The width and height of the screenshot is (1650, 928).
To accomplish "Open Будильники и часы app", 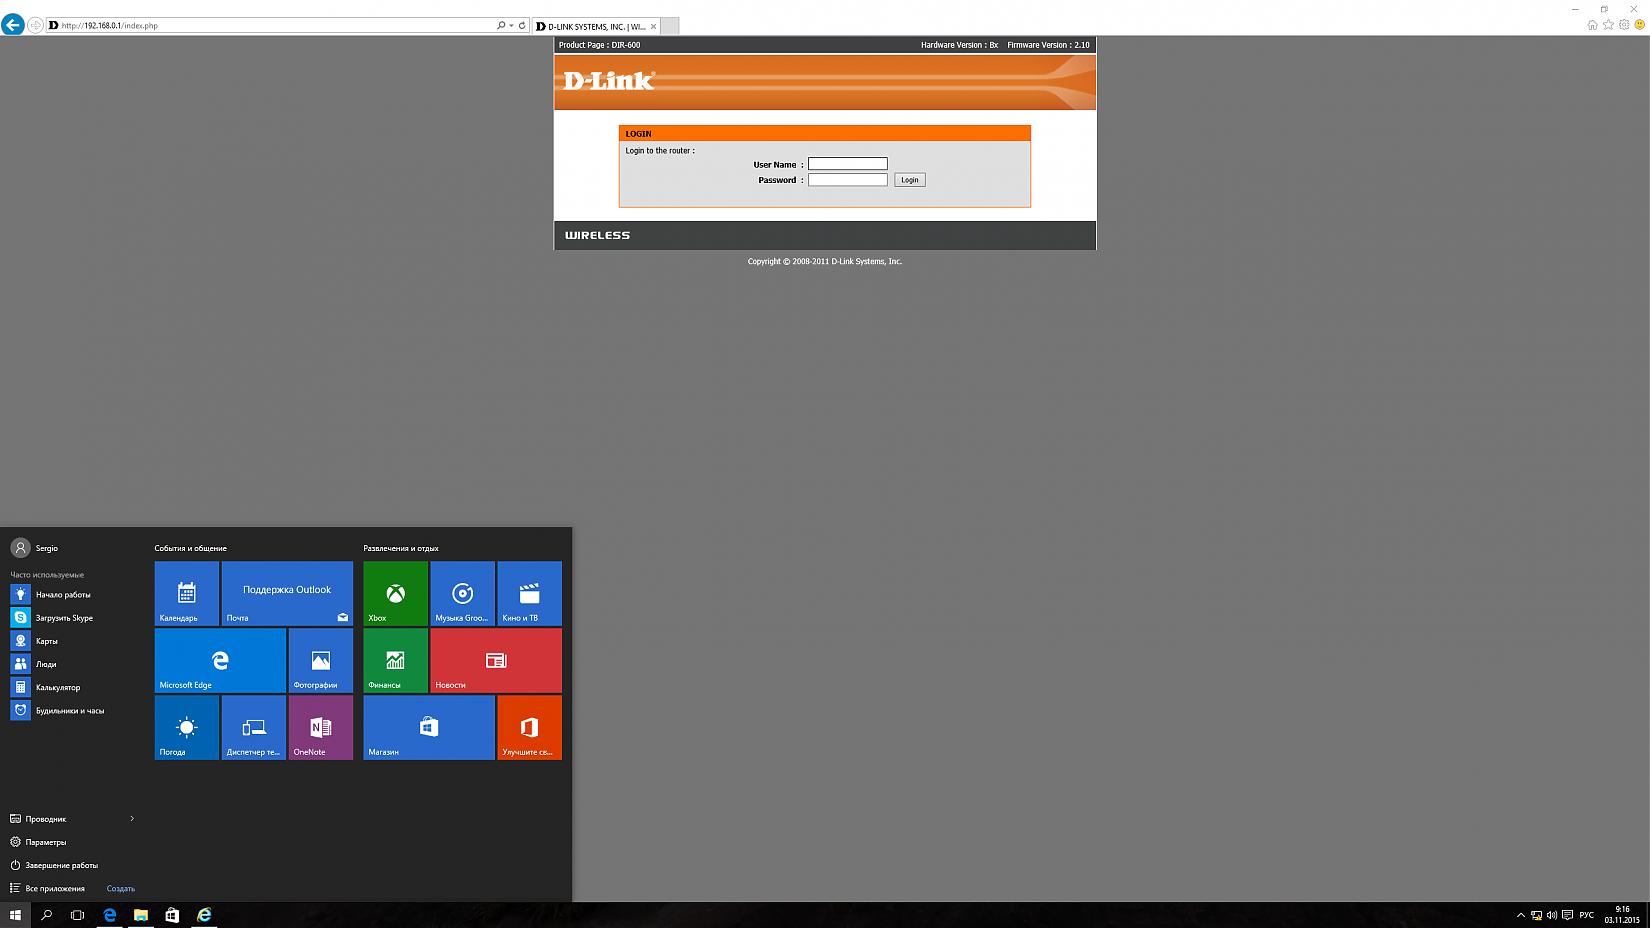I will (72, 710).
